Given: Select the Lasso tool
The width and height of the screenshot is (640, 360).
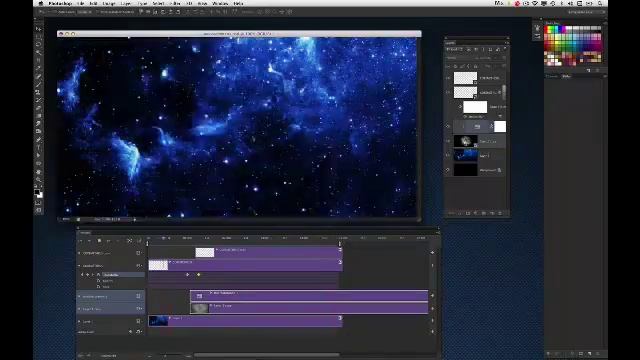Looking at the screenshot, I should pyautogui.click(x=39, y=45).
